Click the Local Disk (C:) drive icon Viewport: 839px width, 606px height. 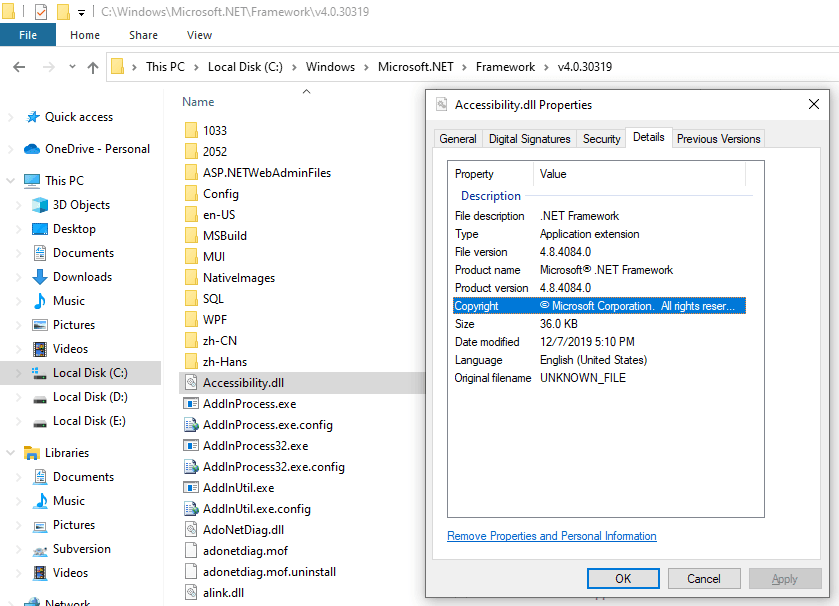[x=39, y=373]
